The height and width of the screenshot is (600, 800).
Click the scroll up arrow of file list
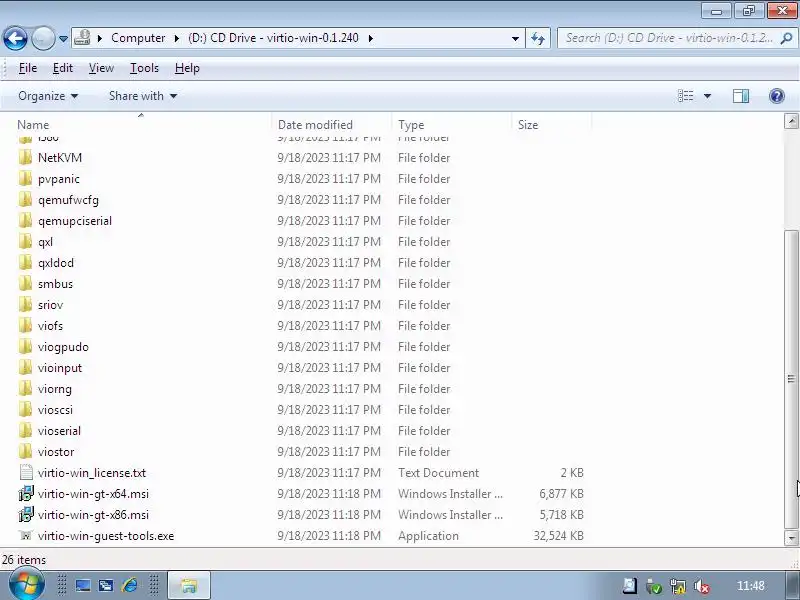coord(791,121)
